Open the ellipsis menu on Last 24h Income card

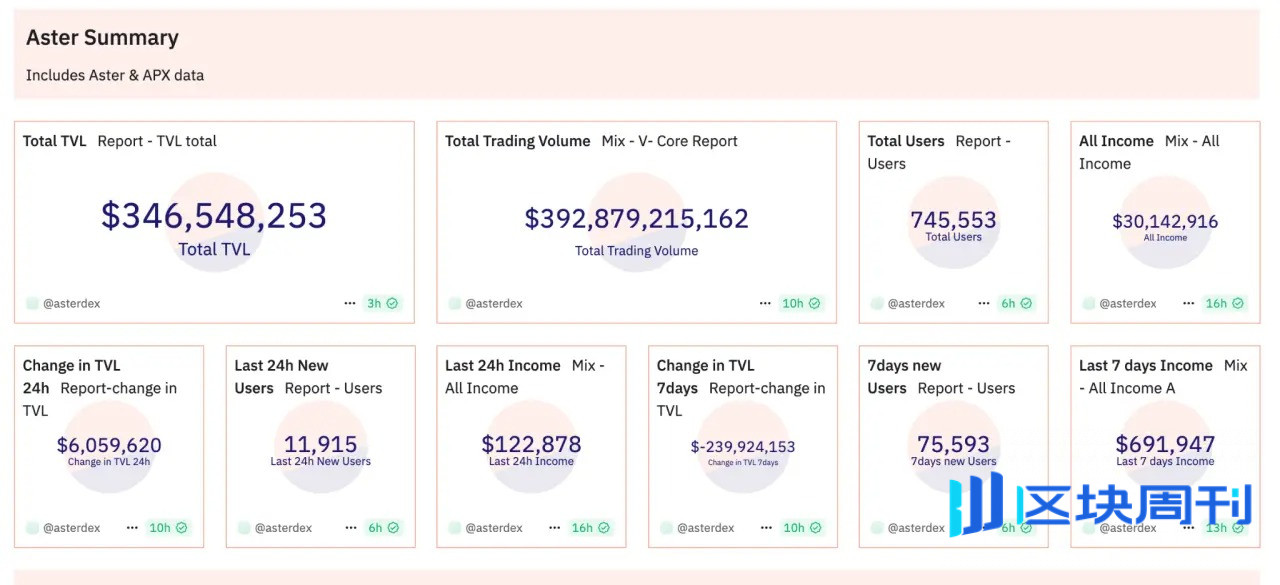[x=555, y=528]
